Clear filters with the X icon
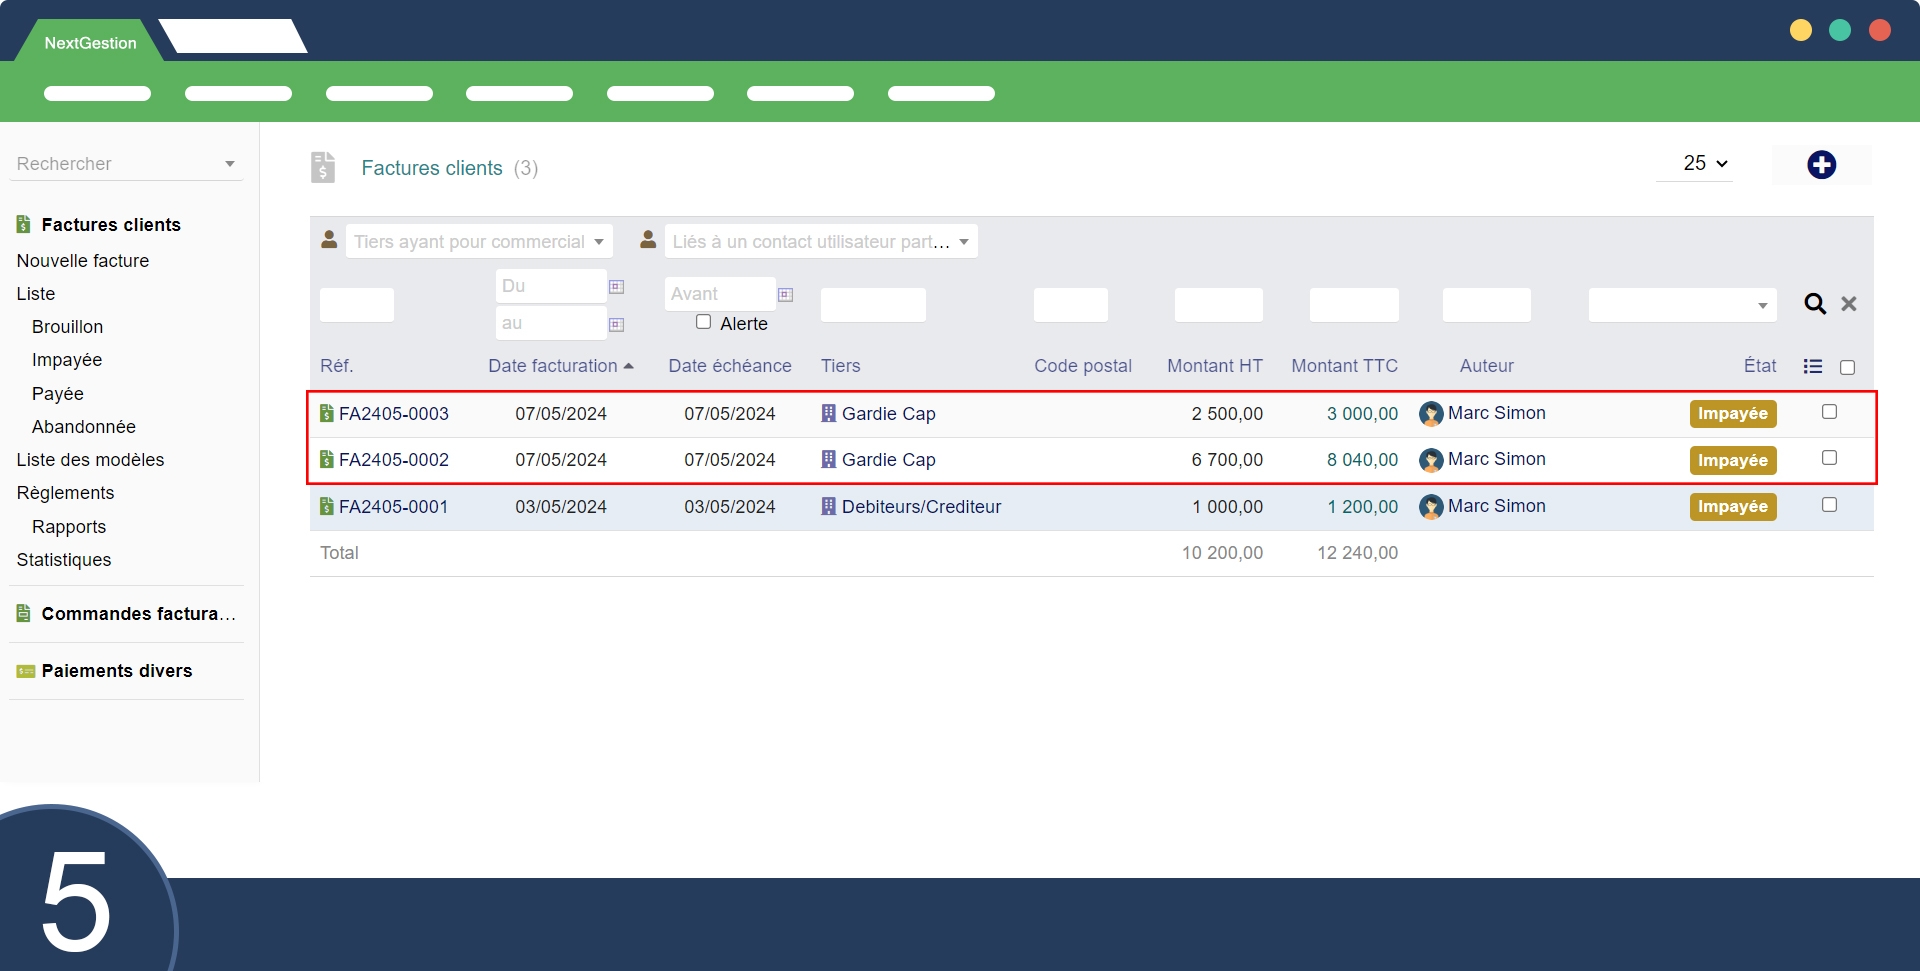The image size is (1920, 971). click(1849, 304)
